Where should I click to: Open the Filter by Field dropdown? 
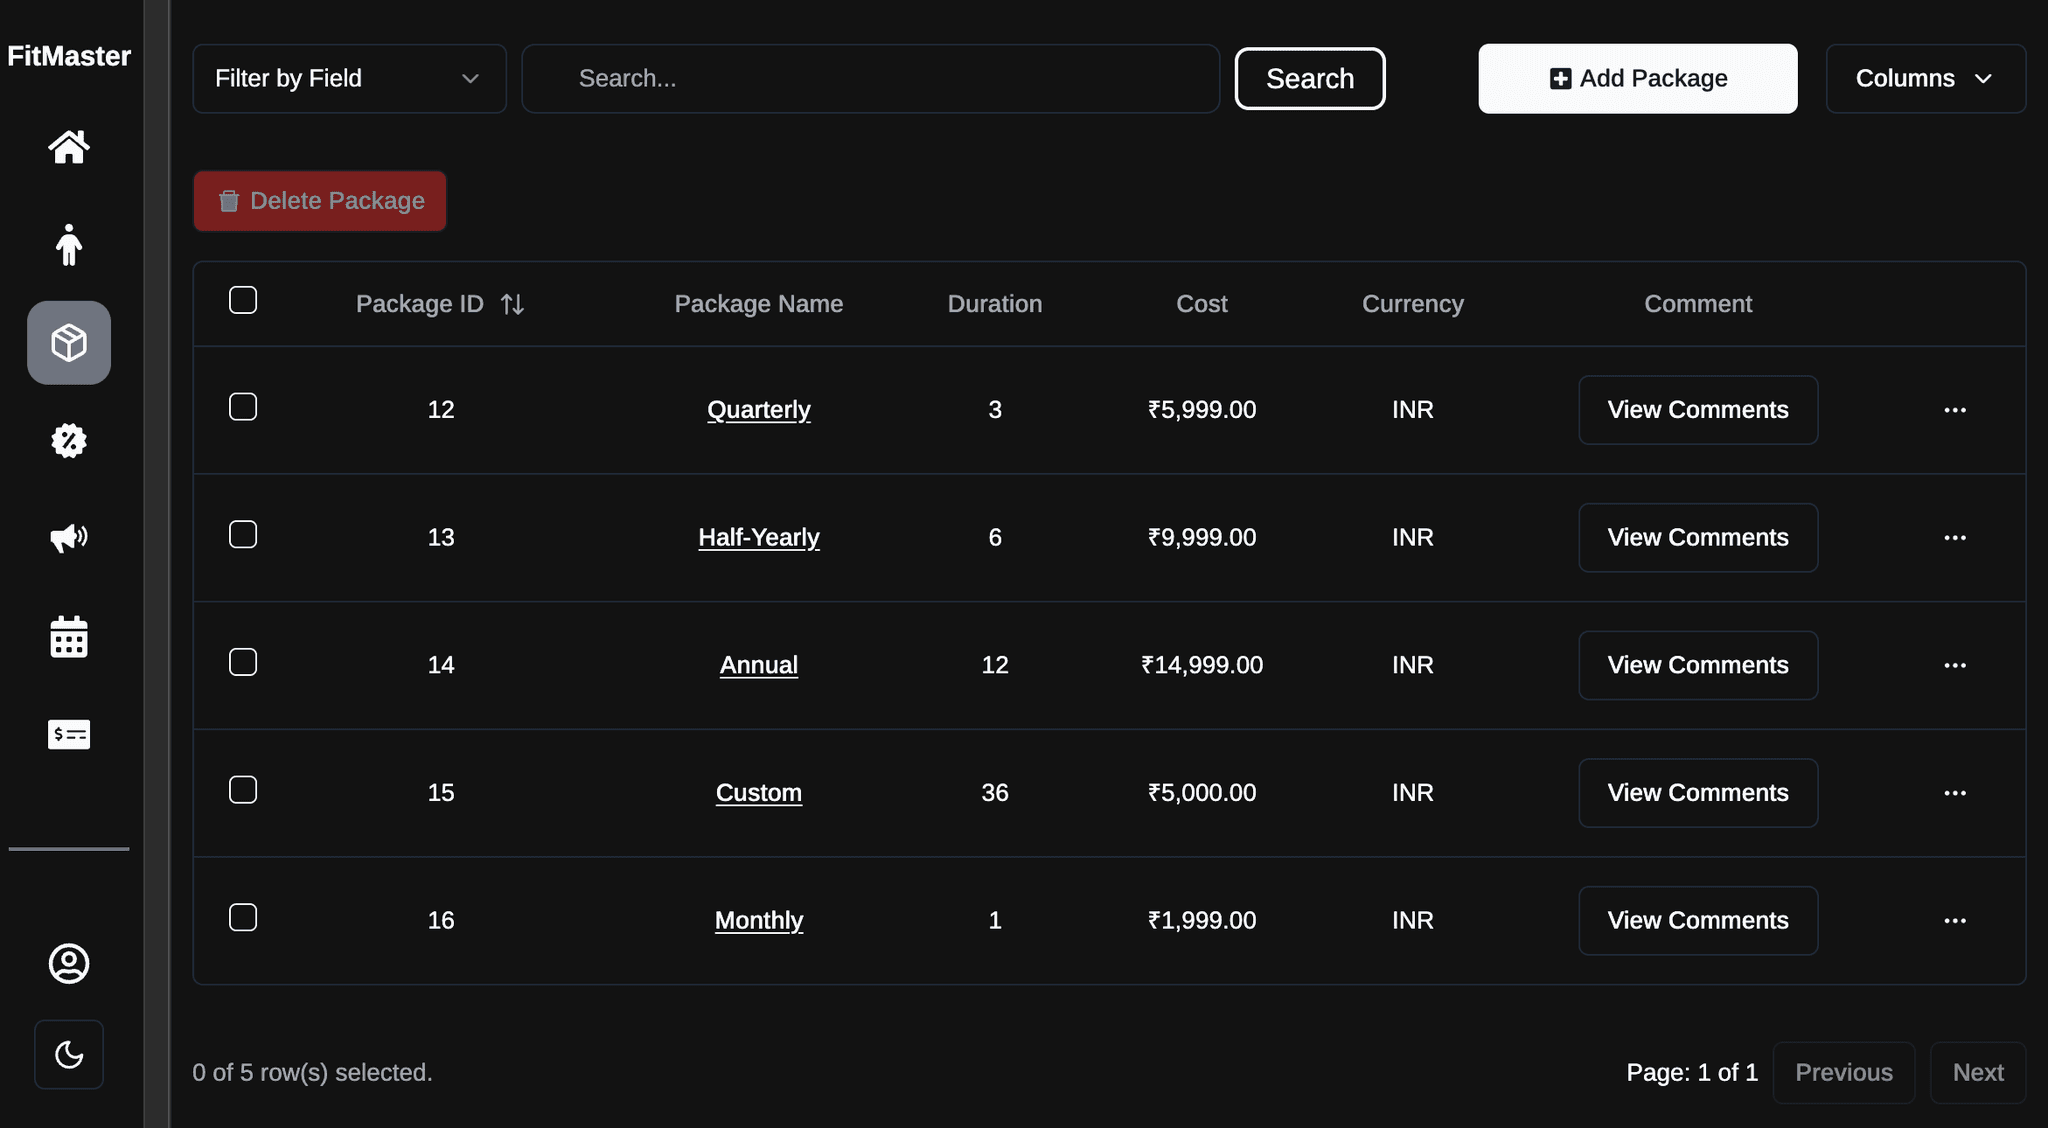[x=348, y=78]
